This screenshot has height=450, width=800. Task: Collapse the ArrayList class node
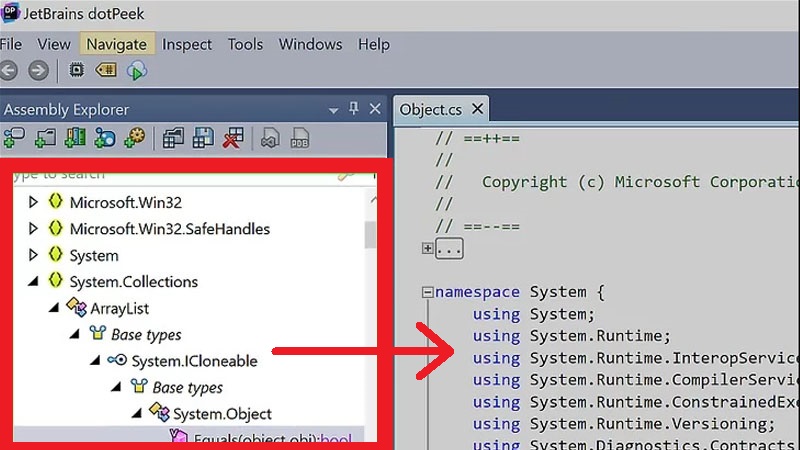tap(54, 308)
